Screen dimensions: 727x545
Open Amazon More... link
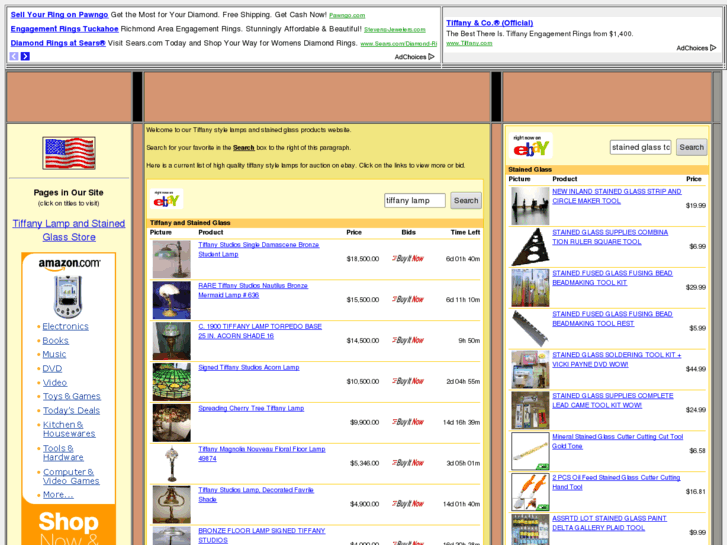(x=58, y=494)
